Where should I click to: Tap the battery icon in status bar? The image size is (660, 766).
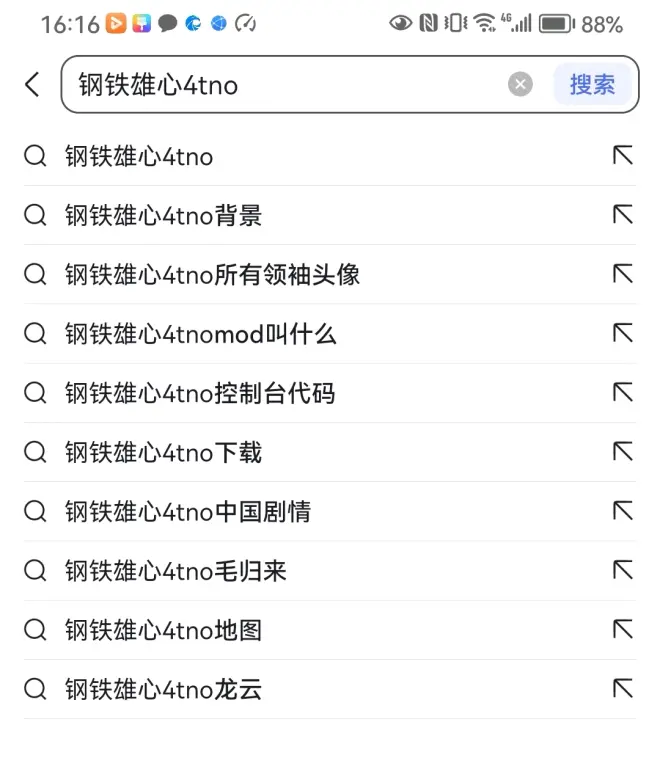pyautogui.click(x=557, y=24)
